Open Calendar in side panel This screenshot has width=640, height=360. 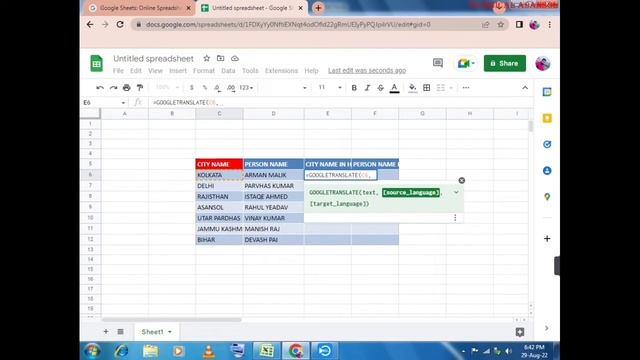click(547, 92)
